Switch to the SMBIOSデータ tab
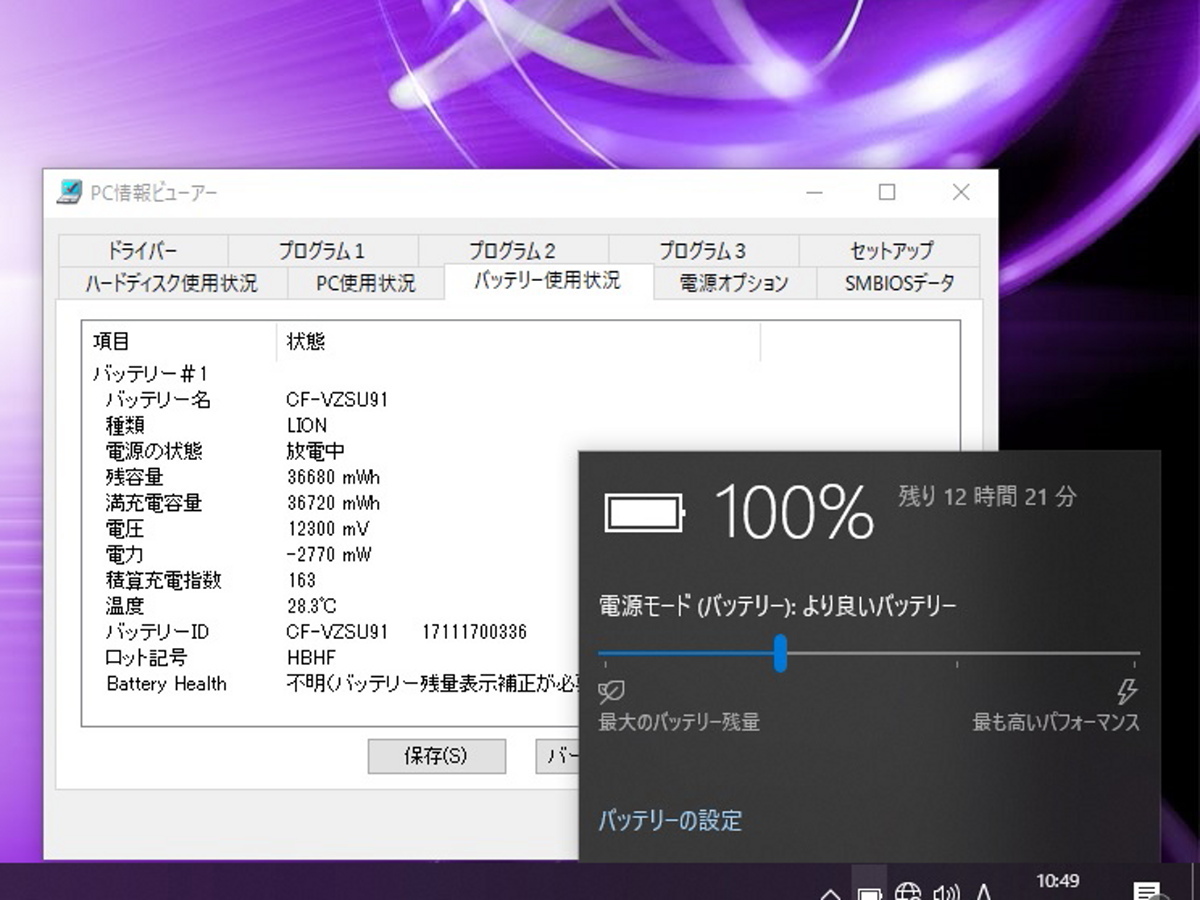 tap(899, 283)
